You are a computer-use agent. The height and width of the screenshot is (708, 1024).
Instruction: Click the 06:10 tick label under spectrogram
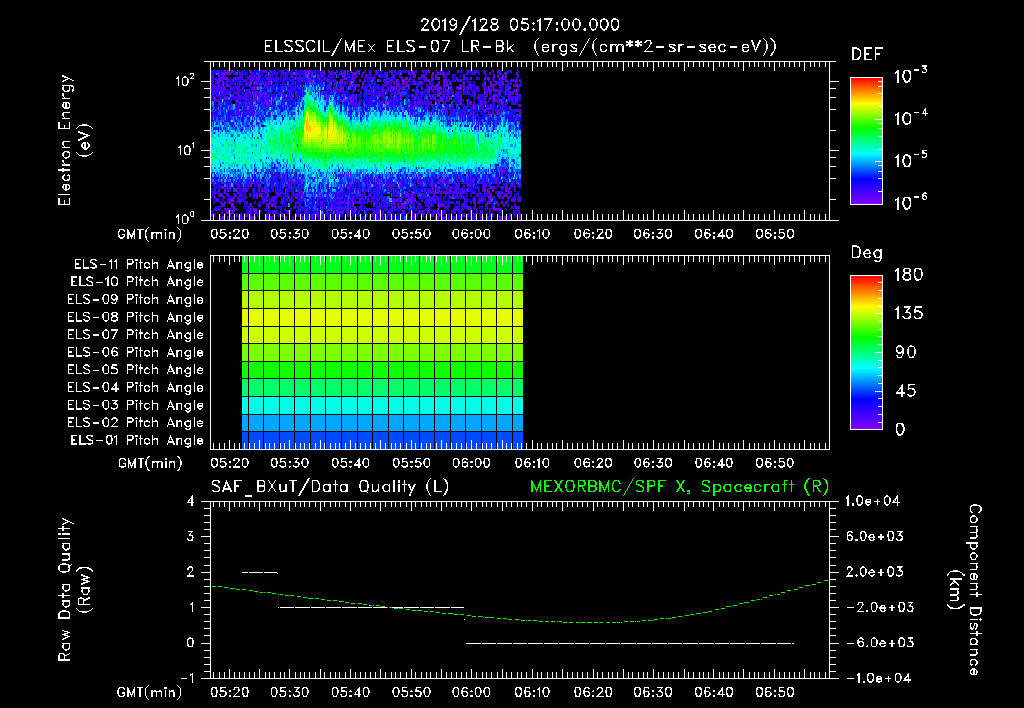532,234
